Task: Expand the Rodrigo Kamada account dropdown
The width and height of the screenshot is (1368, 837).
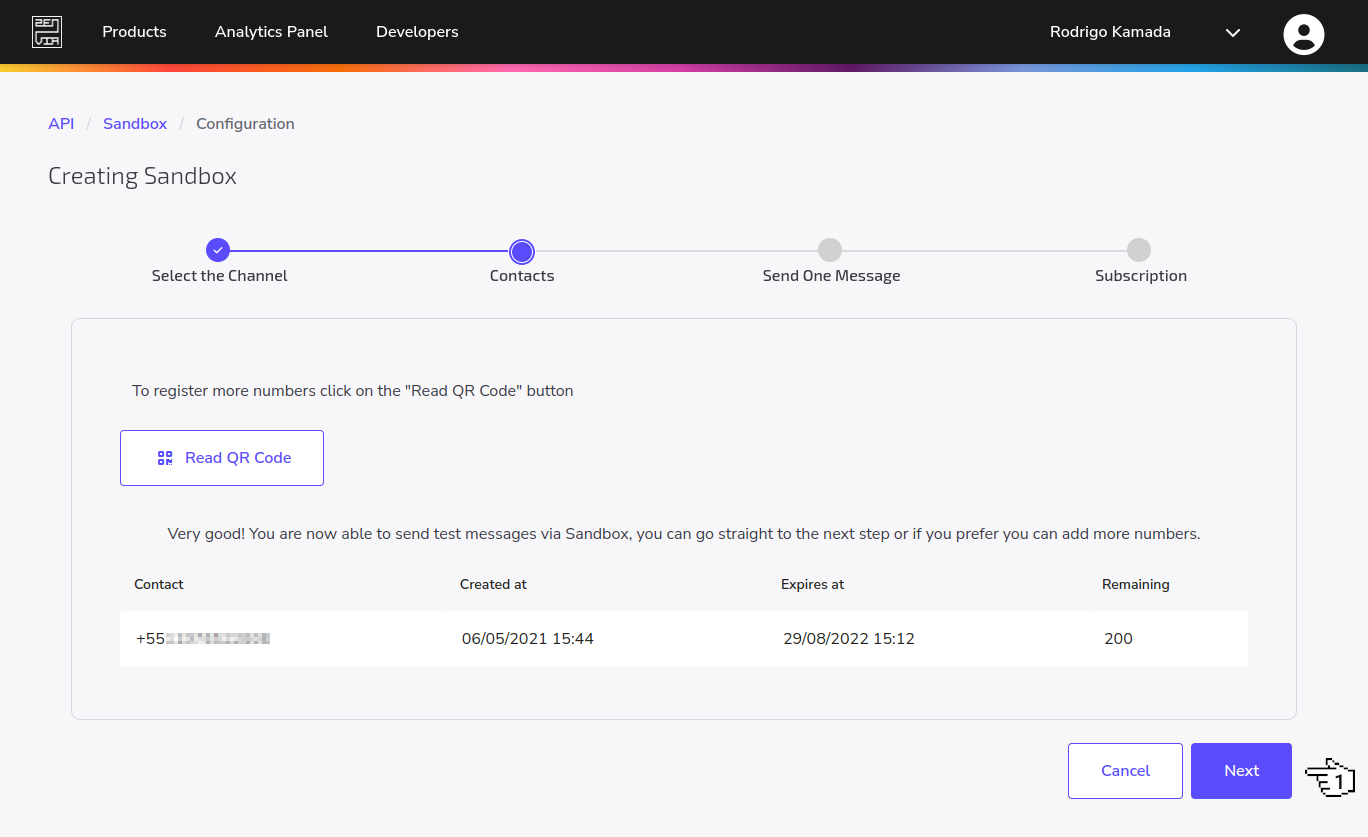Action: [x=1232, y=32]
